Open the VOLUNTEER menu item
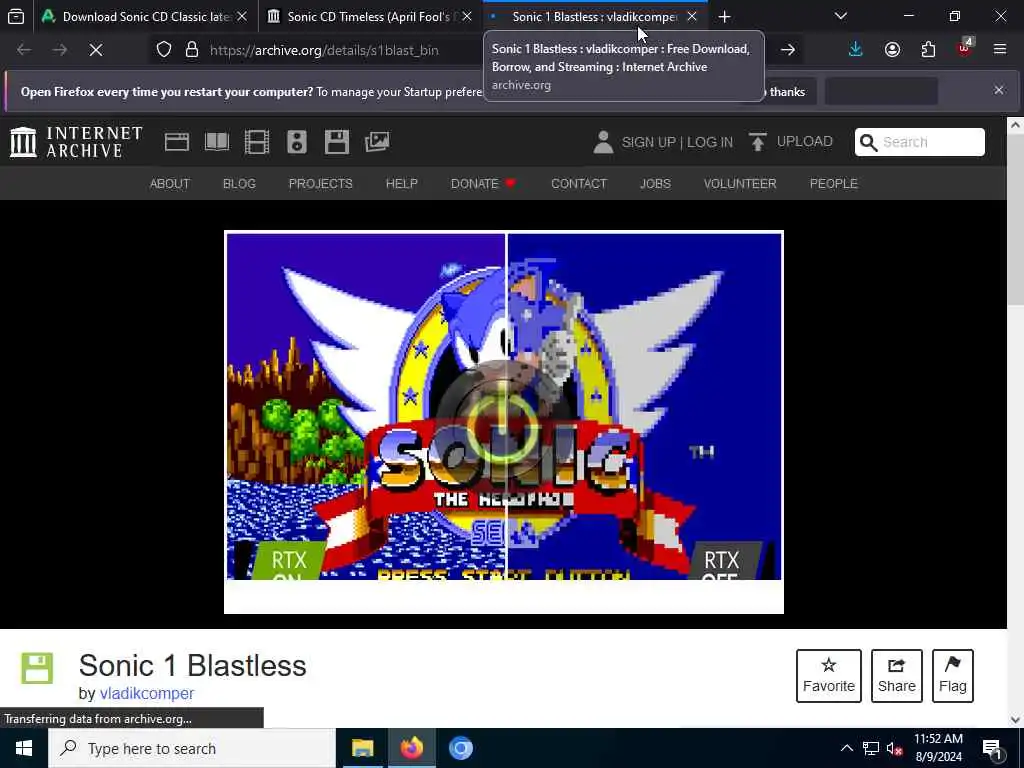Viewport: 1024px width, 768px height. (x=740, y=184)
